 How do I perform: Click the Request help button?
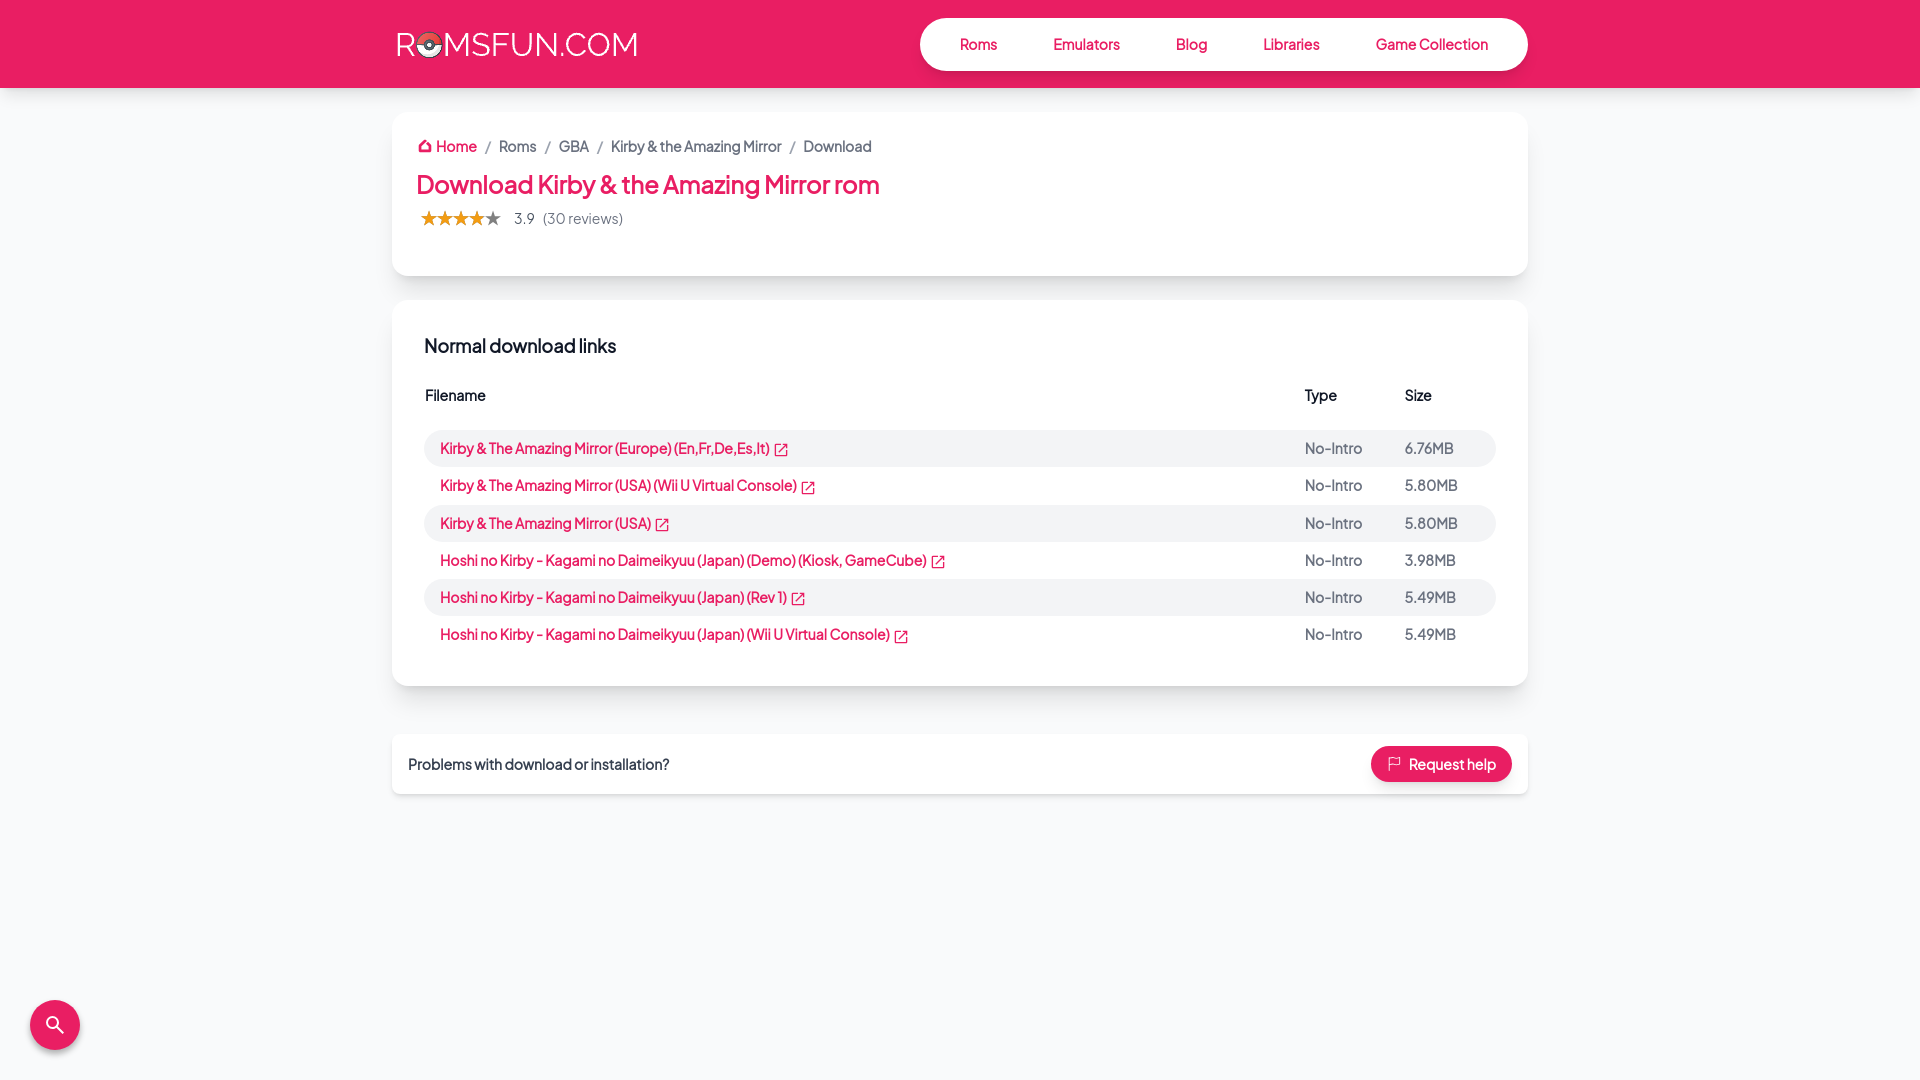(x=1441, y=764)
